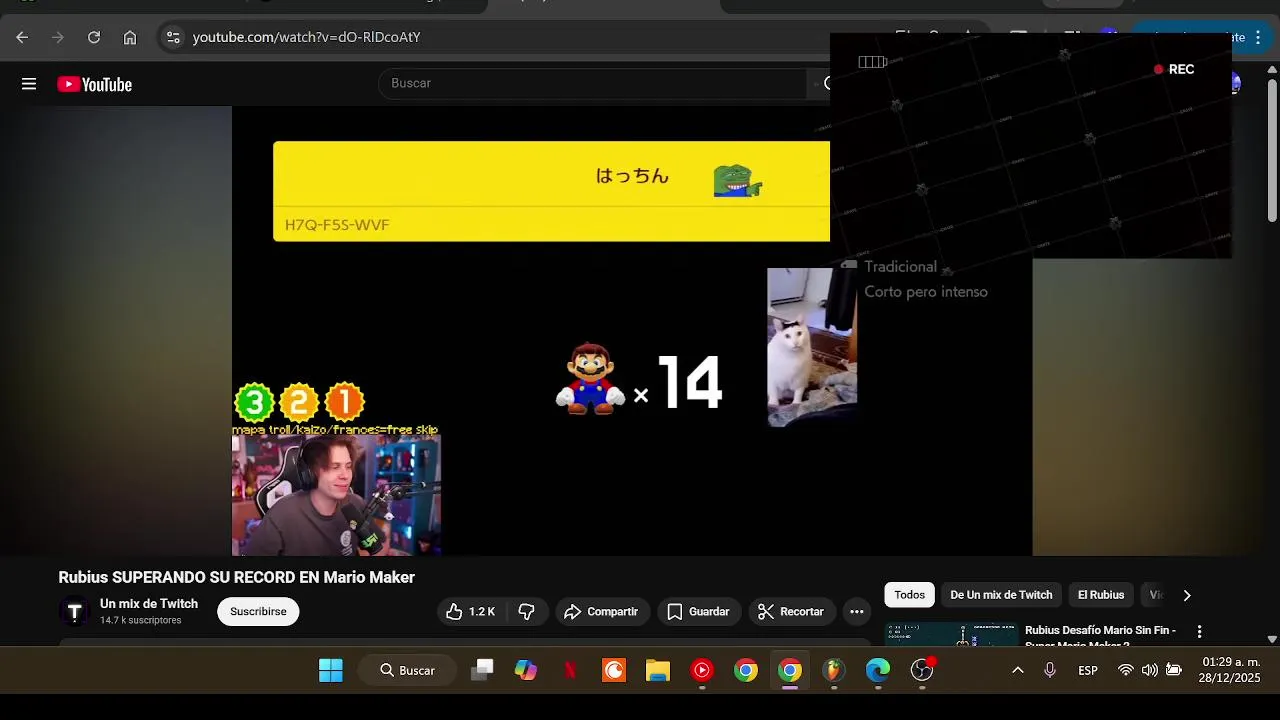Go to YouTube home via logo
Screen dimensions: 1280x720
pos(95,85)
